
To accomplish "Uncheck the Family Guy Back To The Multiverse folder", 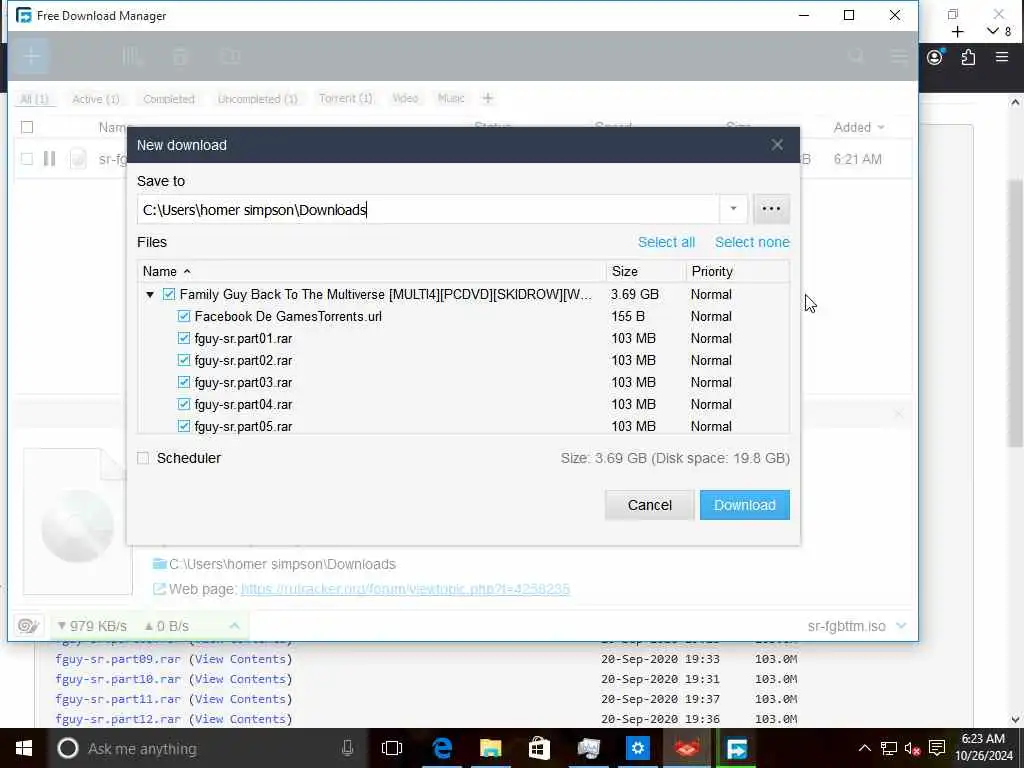I will [x=169, y=295].
